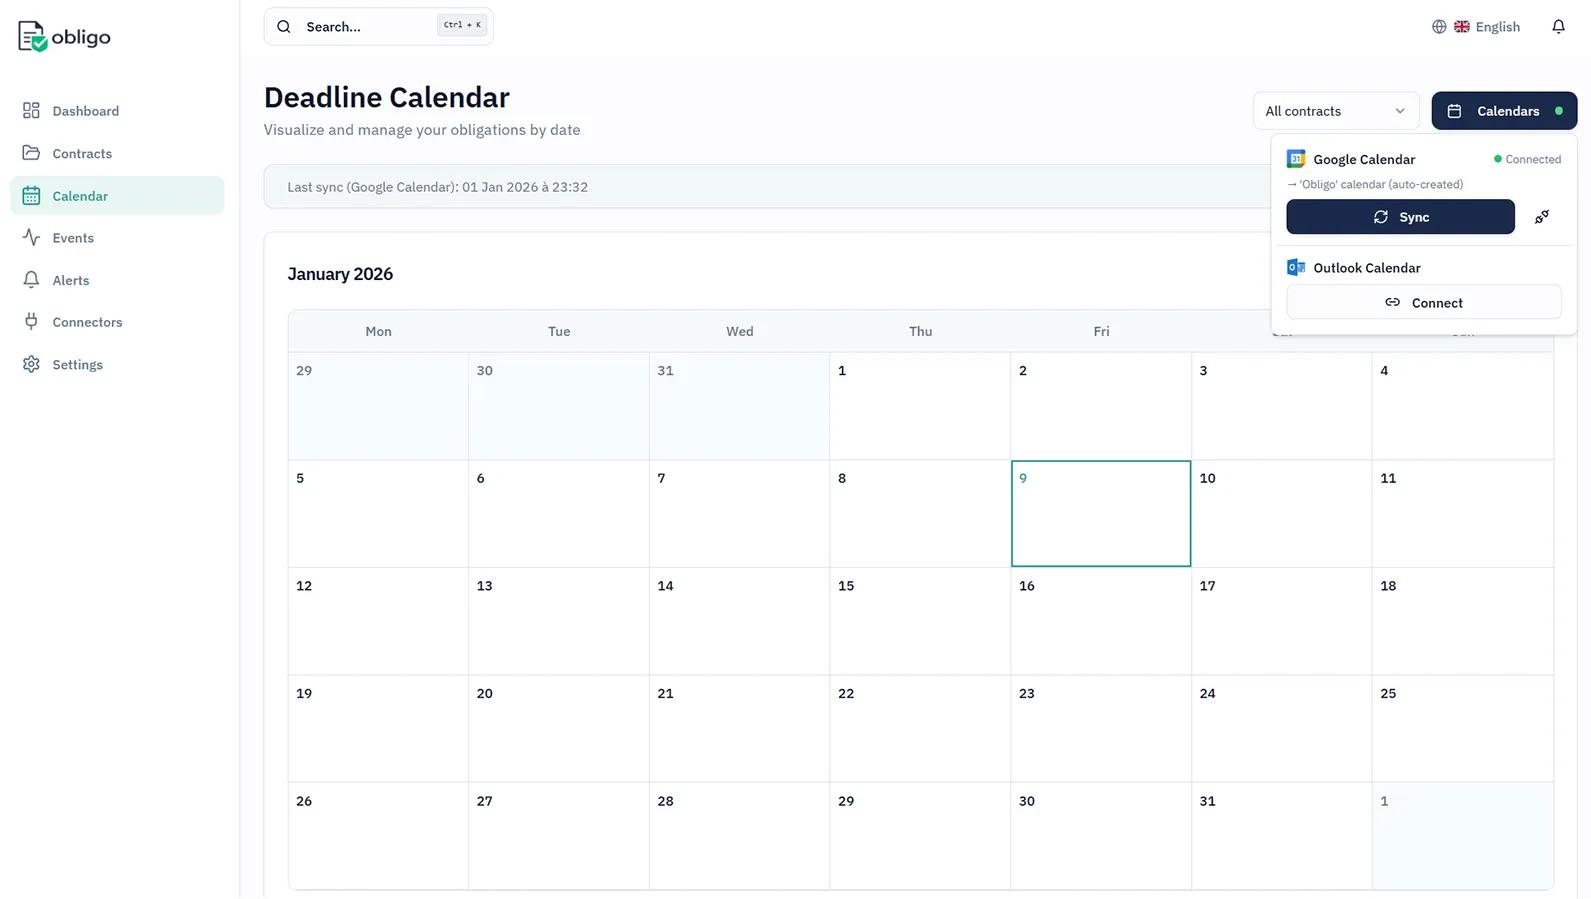Screen dimensions: 1591x899
Task: Click the Outlook Calendar logo icon
Action: tap(1296, 268)
